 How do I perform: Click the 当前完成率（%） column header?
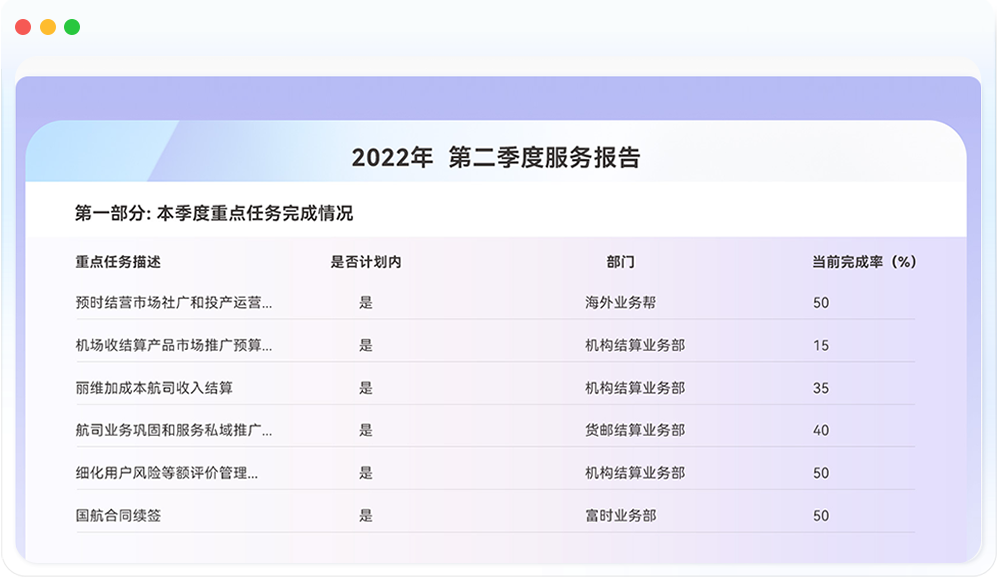click(864, 262)
